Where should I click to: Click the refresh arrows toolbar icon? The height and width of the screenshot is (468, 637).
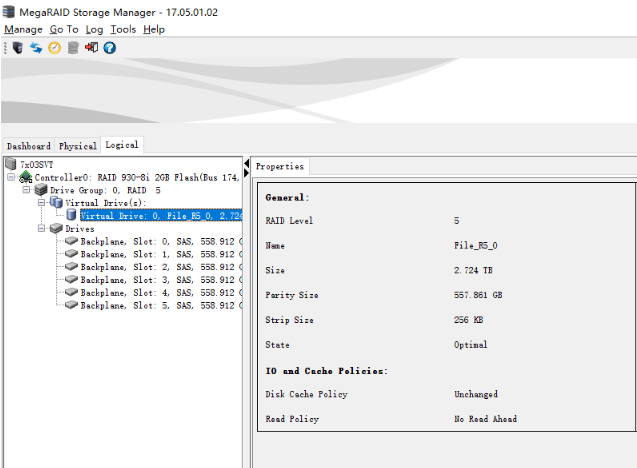click(36, 47)
